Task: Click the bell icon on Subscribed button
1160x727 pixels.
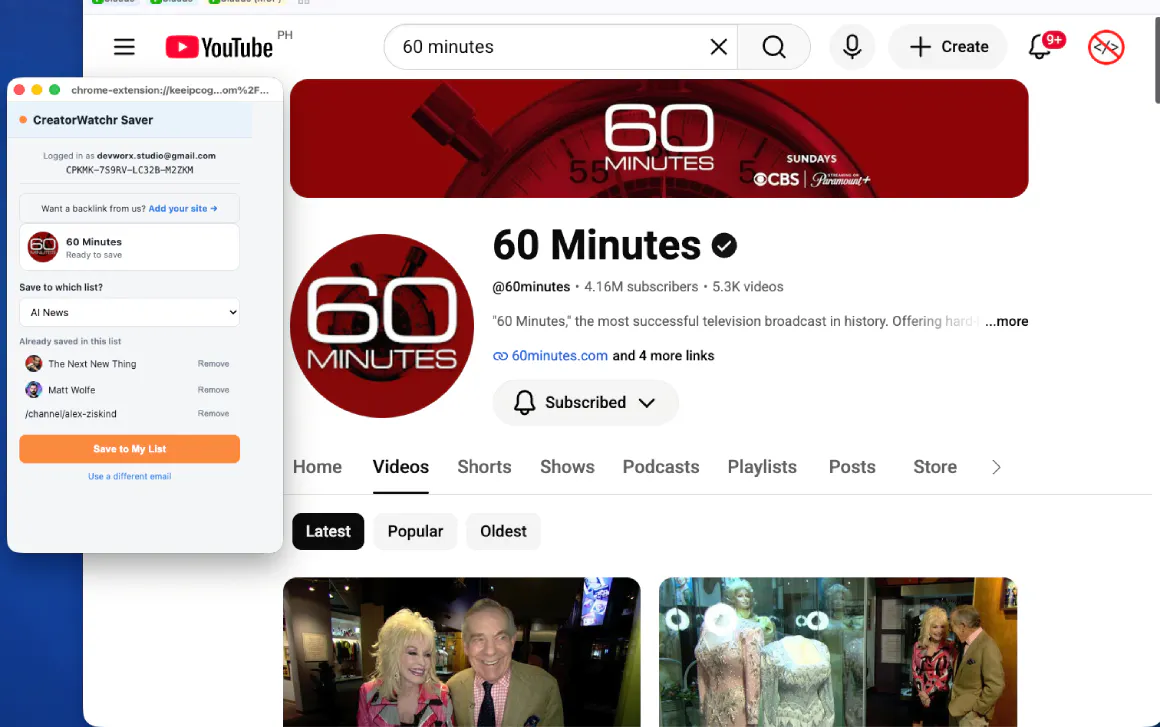Action: click(525, 402)
